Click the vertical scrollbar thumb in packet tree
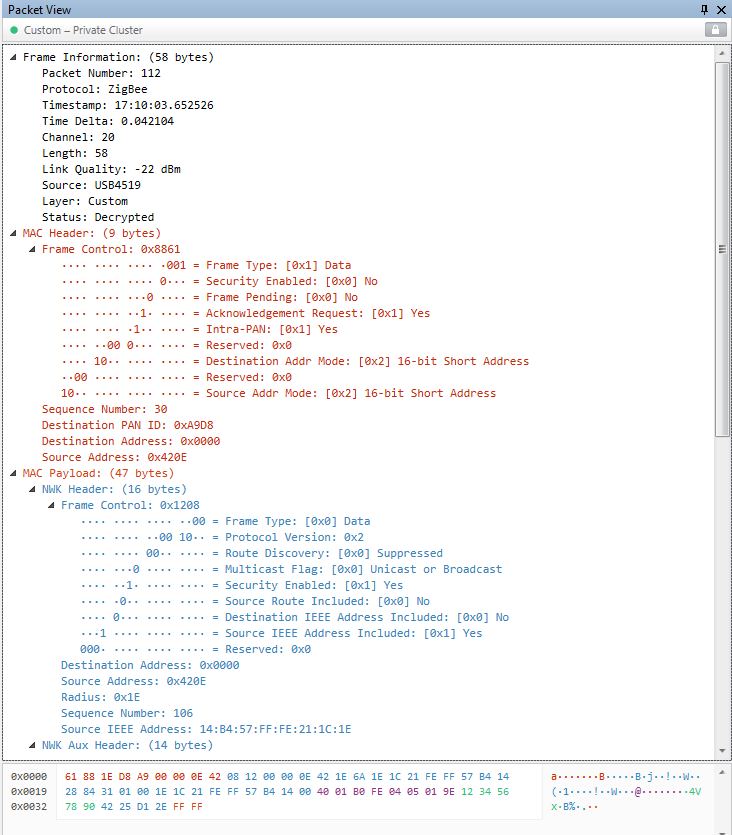 723,248
